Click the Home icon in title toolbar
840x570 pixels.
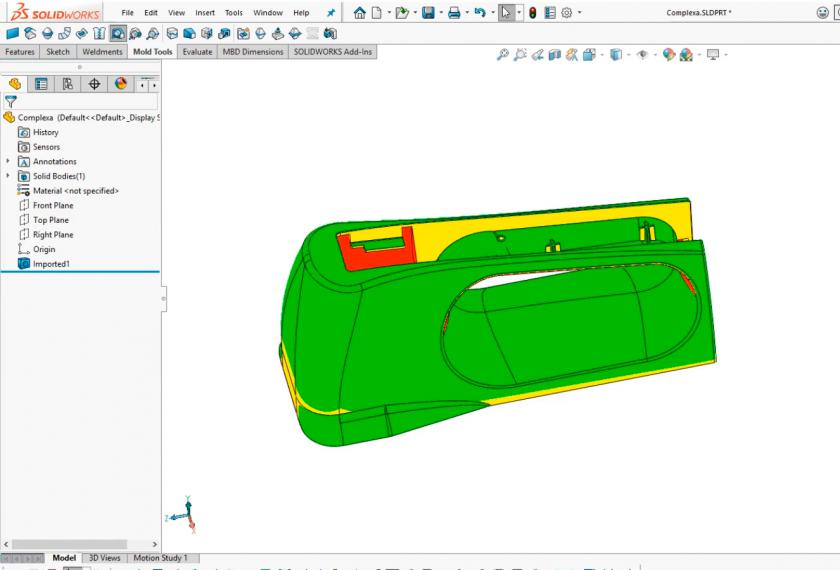click(x=360, y=13)
